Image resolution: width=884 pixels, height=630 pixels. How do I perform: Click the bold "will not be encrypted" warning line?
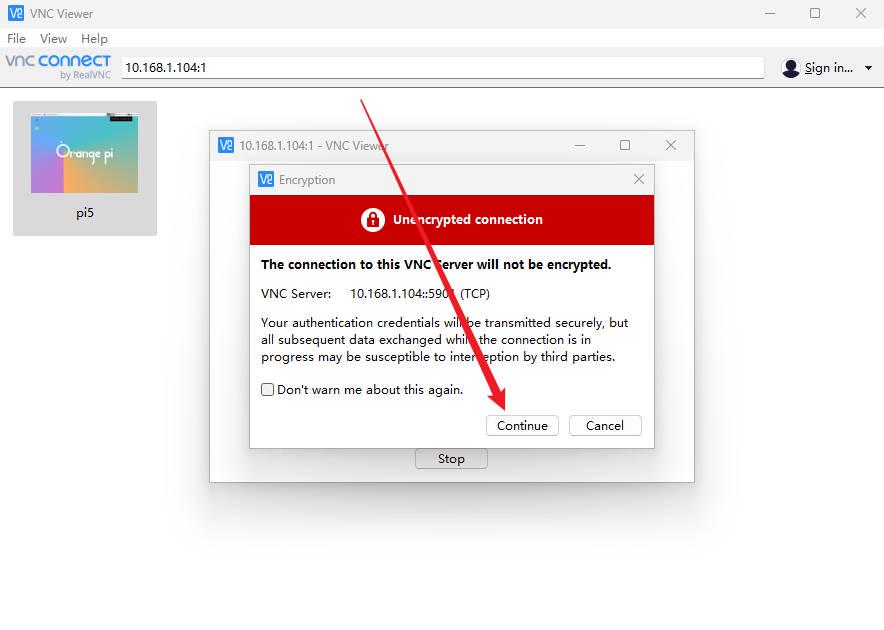[436, 265]
